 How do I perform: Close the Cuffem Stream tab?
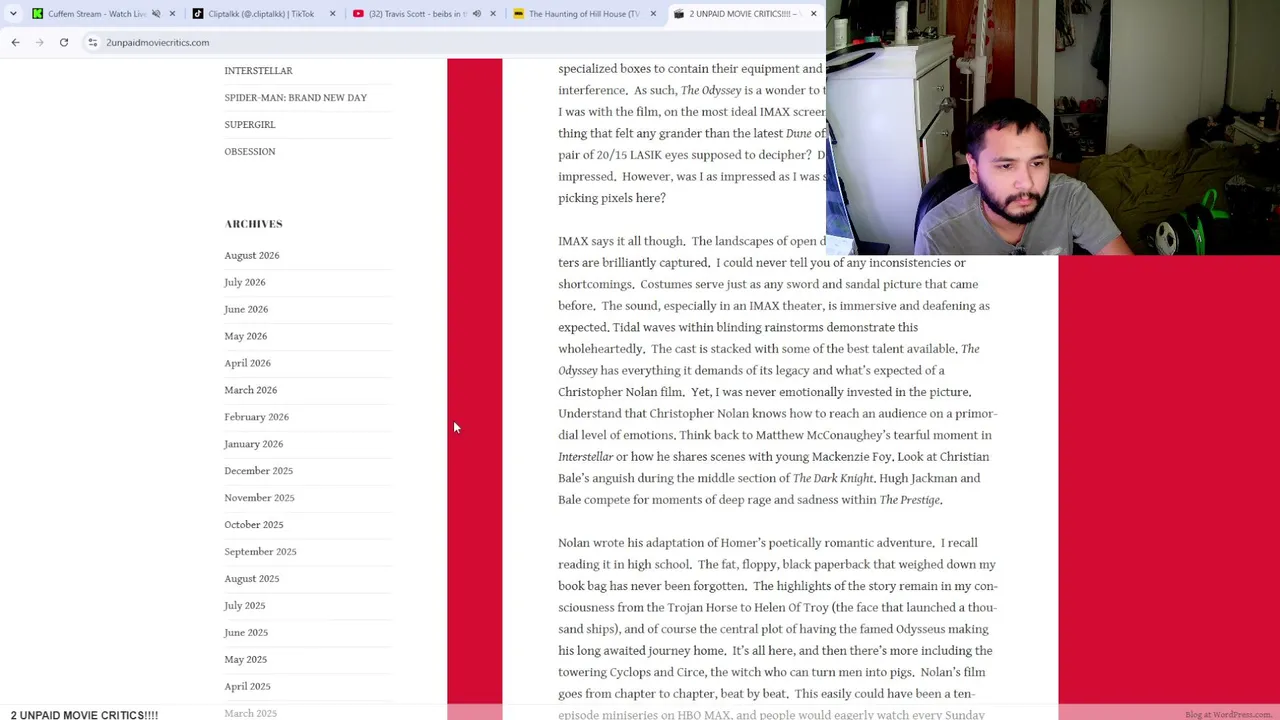click(173, 14)
